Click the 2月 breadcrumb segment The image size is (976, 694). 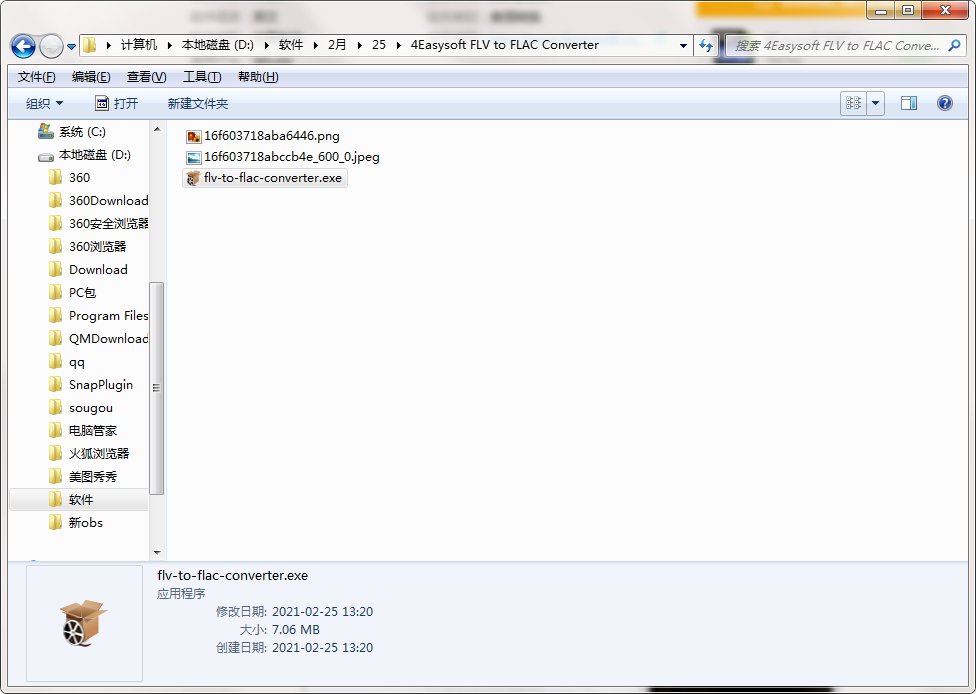point(337,45)
